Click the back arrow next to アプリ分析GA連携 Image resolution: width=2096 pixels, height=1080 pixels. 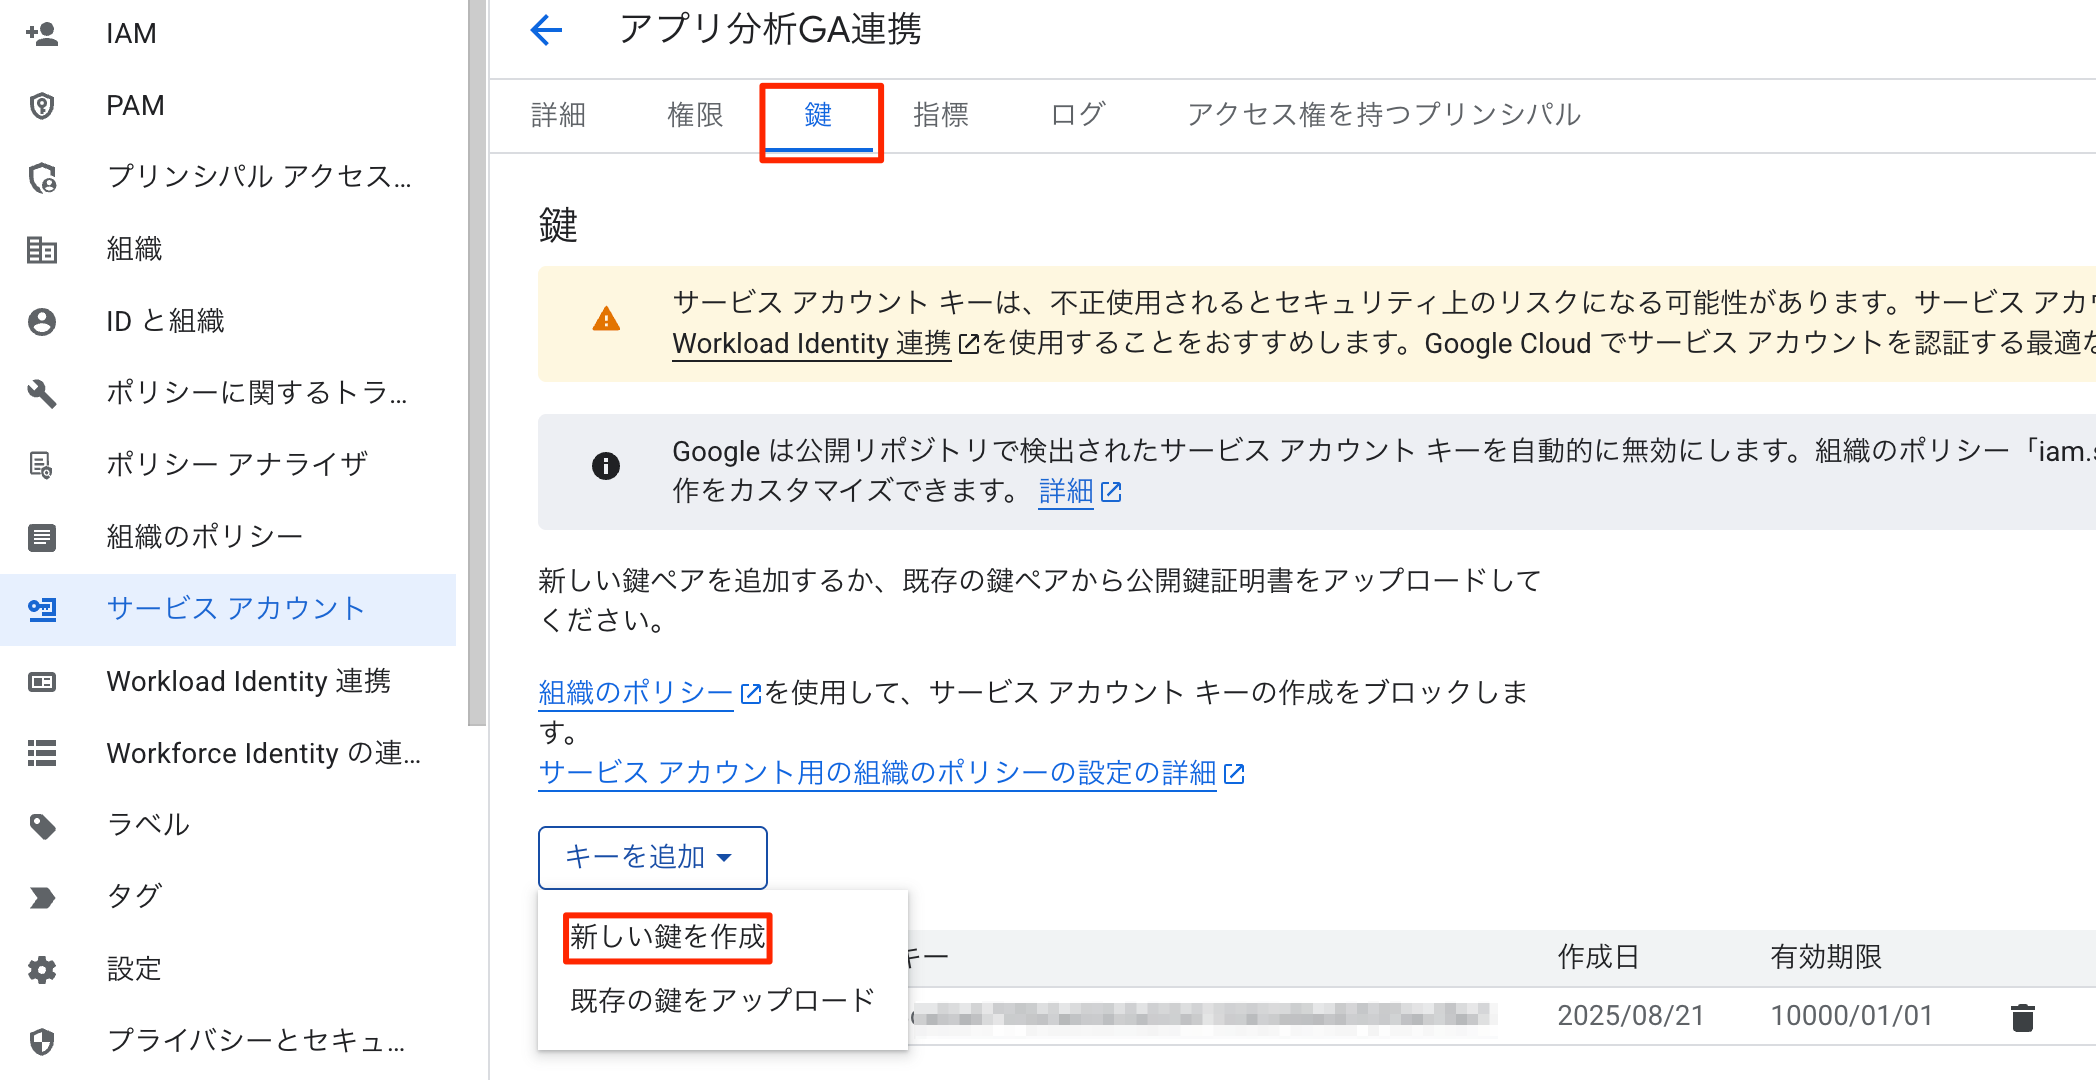[546, 30]
